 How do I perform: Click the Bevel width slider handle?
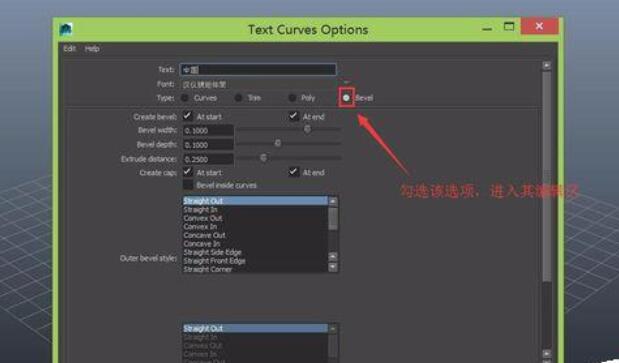pyautogui.click(x=307, y=129)
